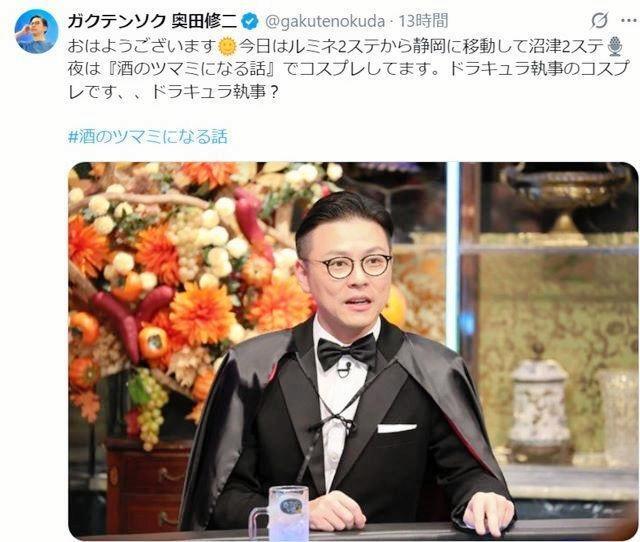This screenshot has height=542, width=640.
Task: Click the sun emoji in the tweet
Action: [x=227, y=46]
